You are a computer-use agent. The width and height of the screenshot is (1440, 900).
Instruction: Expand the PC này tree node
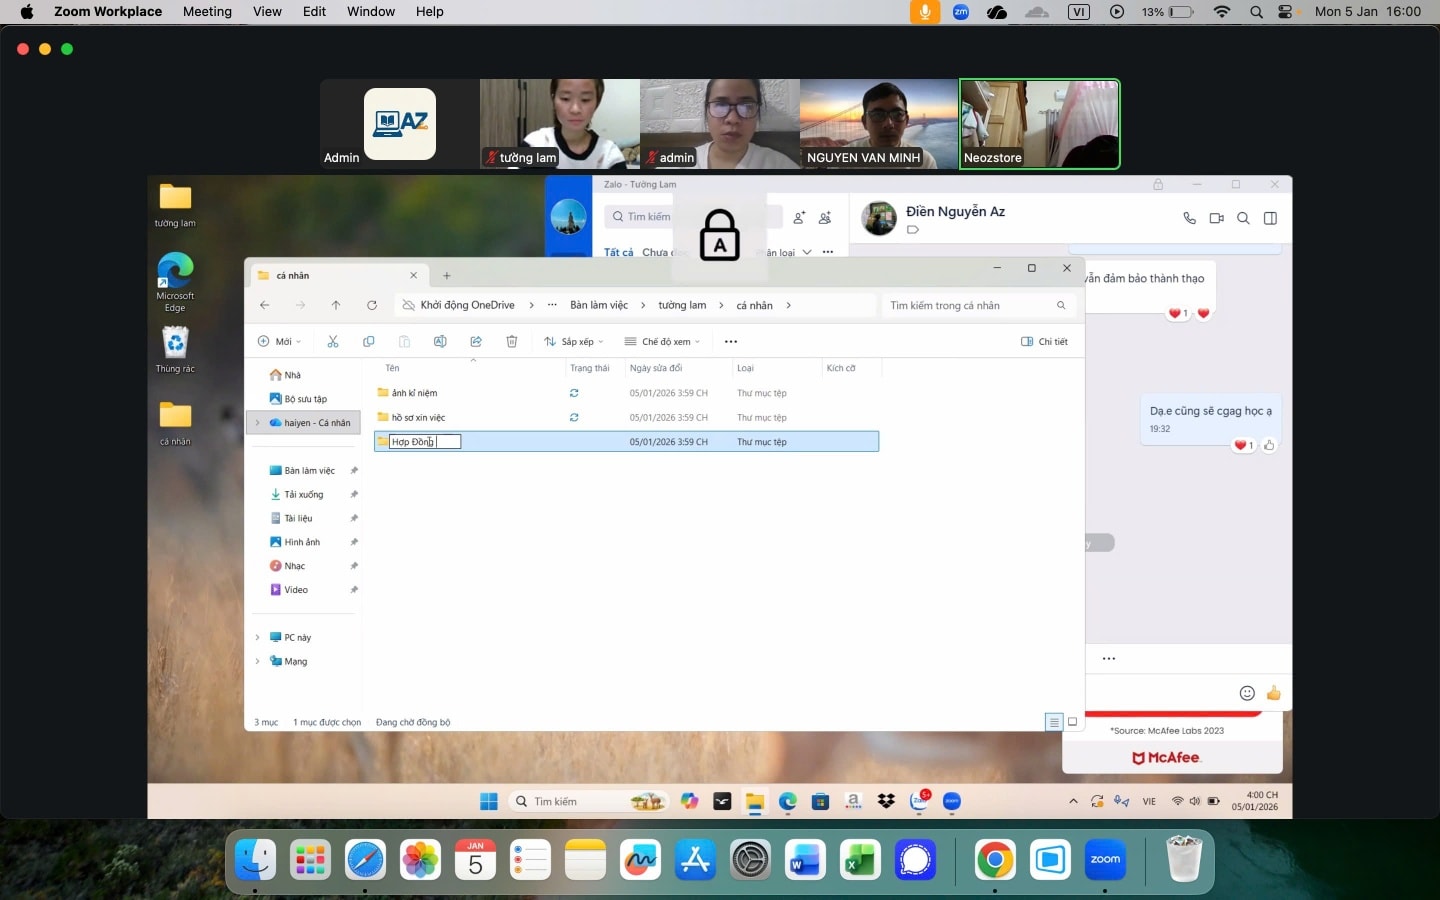[x=258, y=638]
